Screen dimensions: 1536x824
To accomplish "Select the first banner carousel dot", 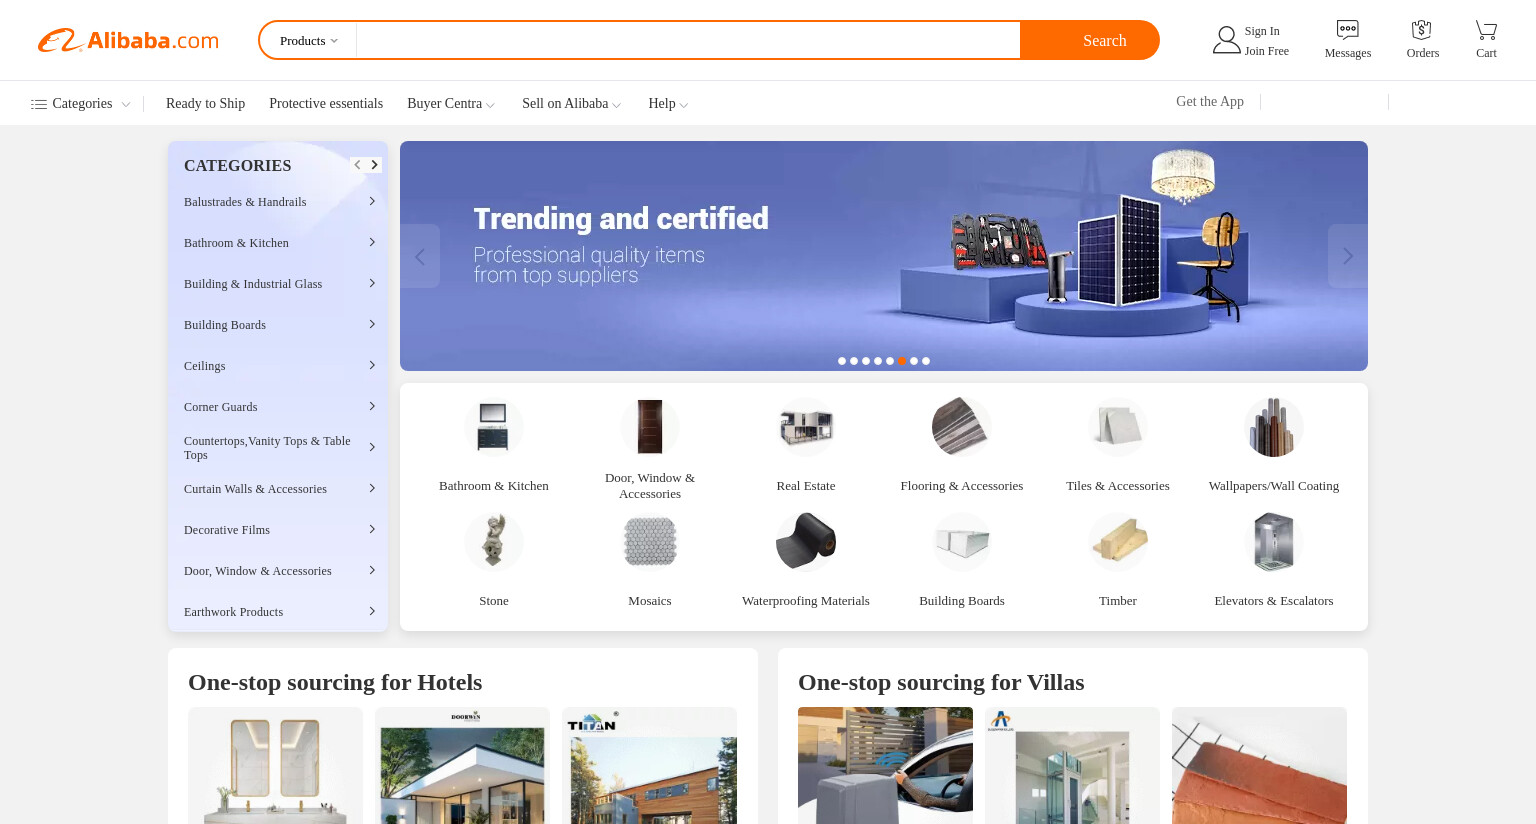I will 842,361.
